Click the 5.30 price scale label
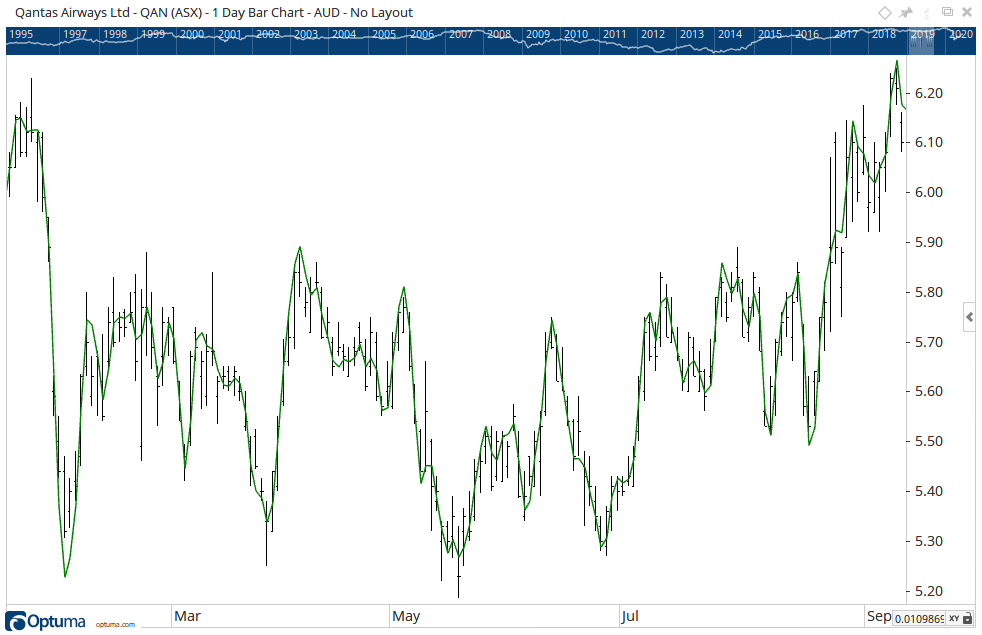Image resolution: width=982 pixels, height=635 pixels. pyautogui.click(x=929, y=541)
